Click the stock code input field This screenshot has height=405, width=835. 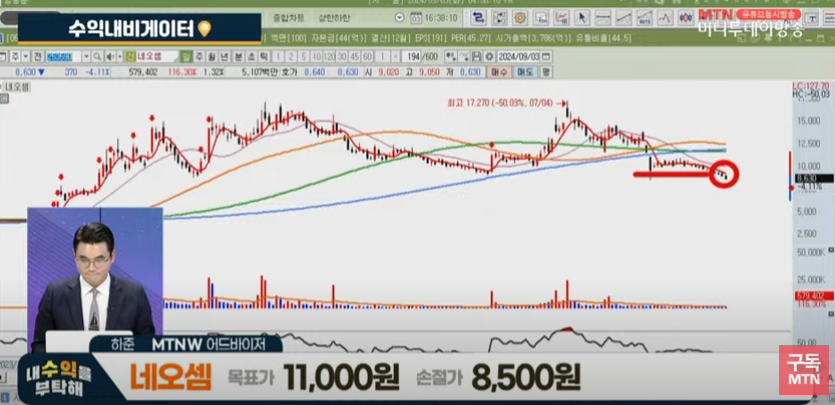(x=64, y=56)
